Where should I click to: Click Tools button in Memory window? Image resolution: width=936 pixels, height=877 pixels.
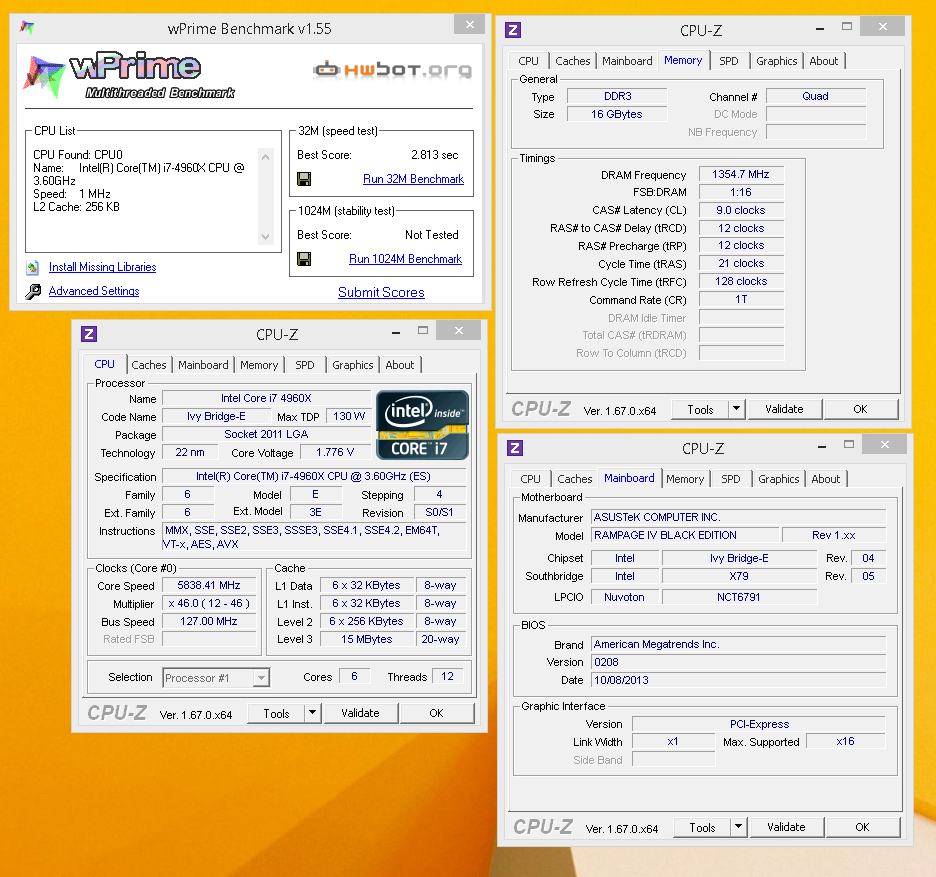(x=700, y=409)
